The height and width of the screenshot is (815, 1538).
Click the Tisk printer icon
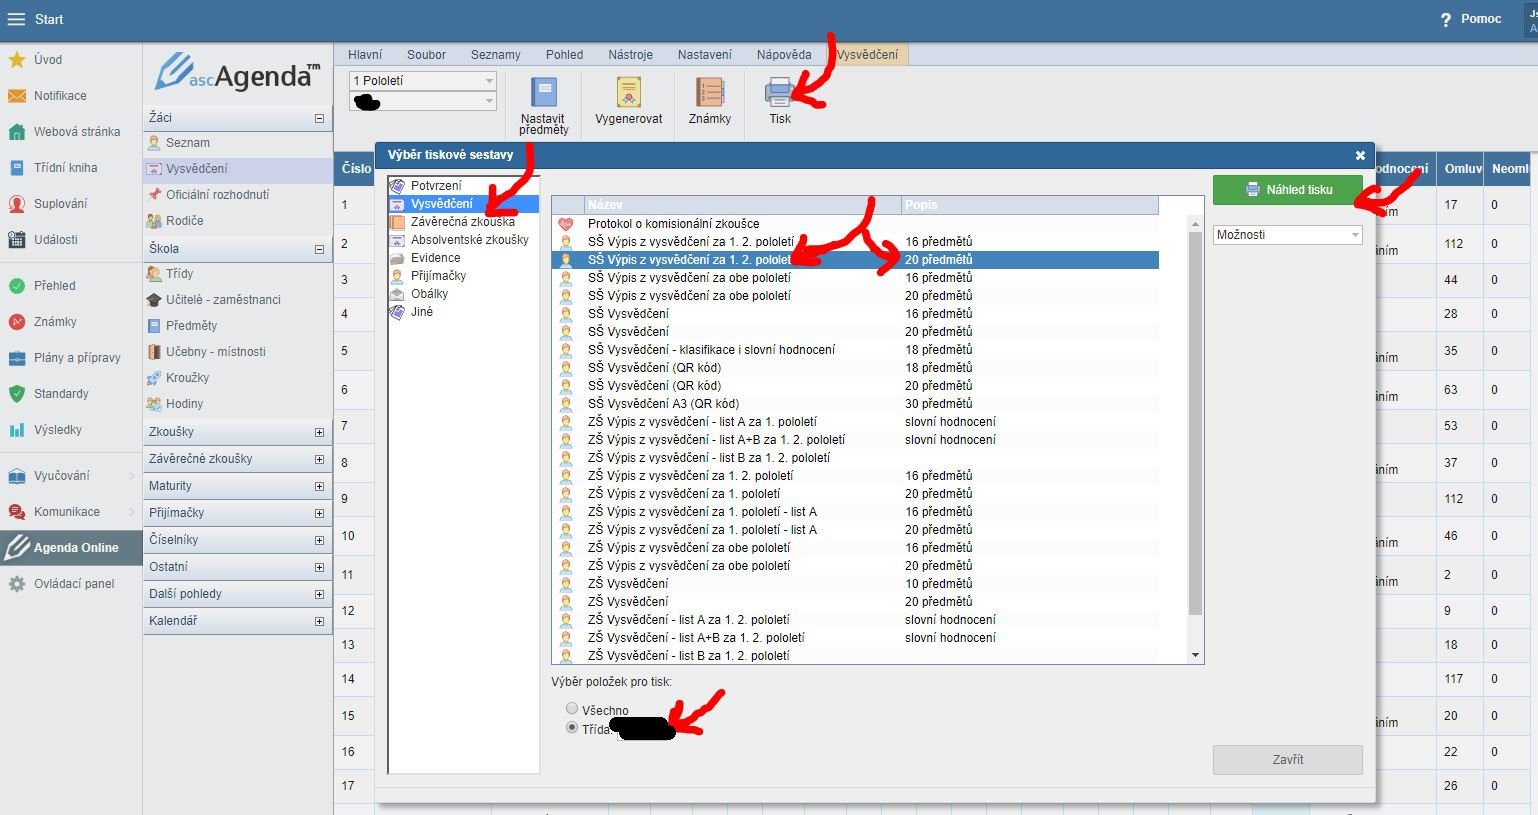[779, 94]
